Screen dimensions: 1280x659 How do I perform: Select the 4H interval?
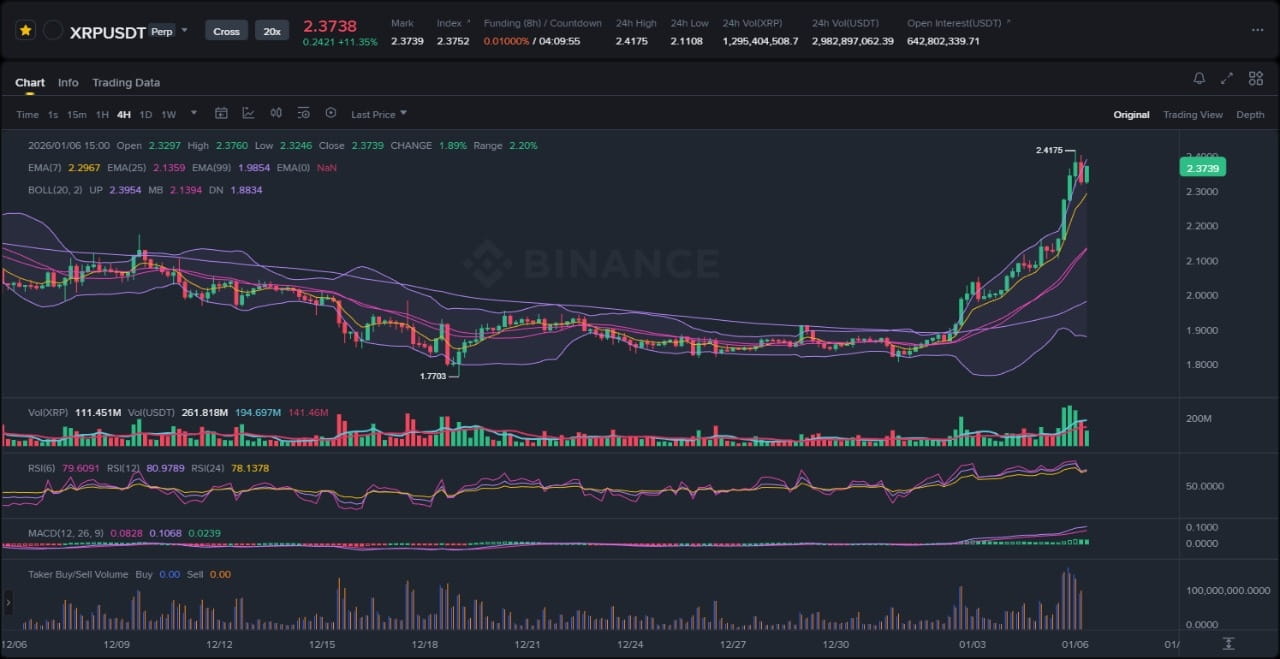point(124,115)
